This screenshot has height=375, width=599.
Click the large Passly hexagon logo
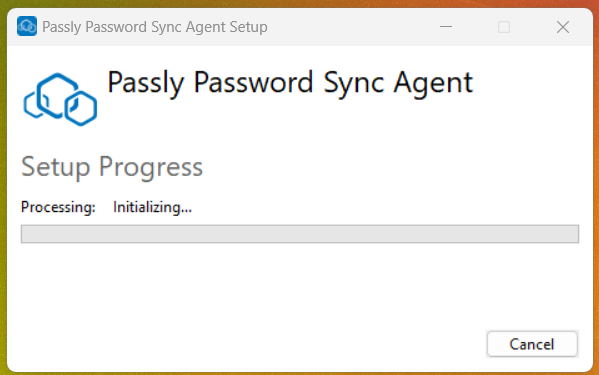[x=60, y=99]
